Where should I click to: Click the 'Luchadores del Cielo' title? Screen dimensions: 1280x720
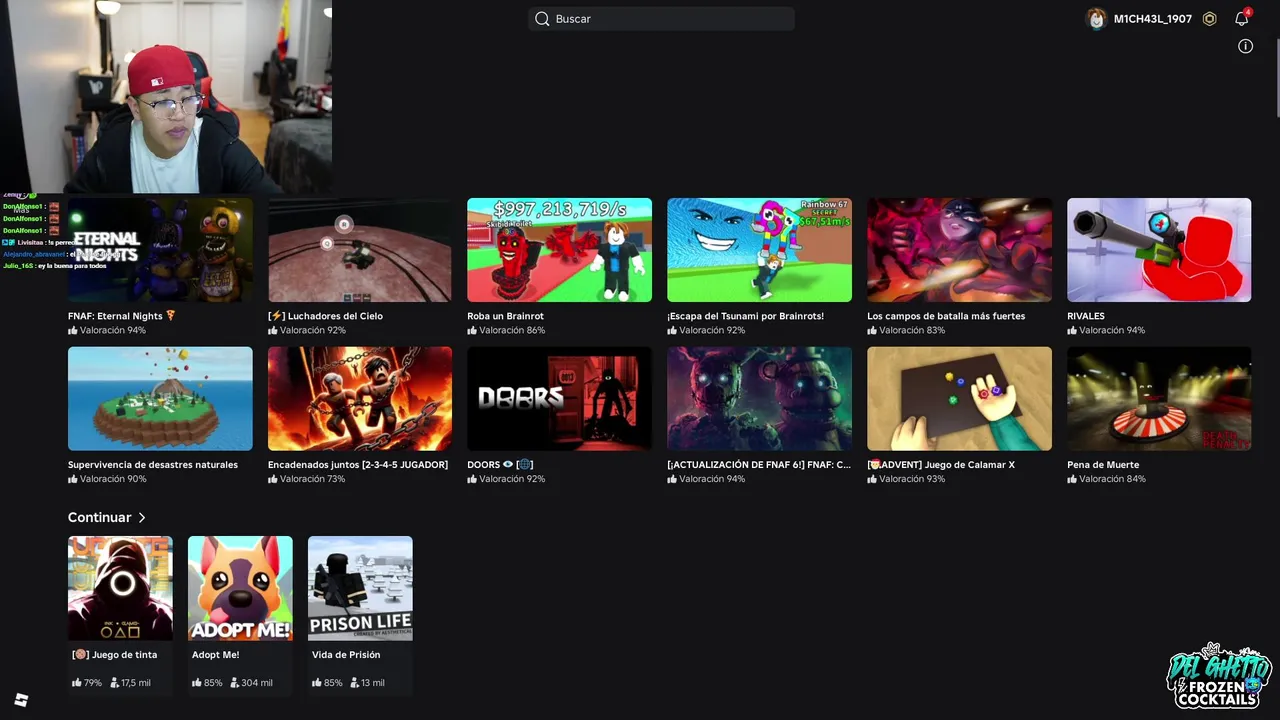(x=325, y=316)
